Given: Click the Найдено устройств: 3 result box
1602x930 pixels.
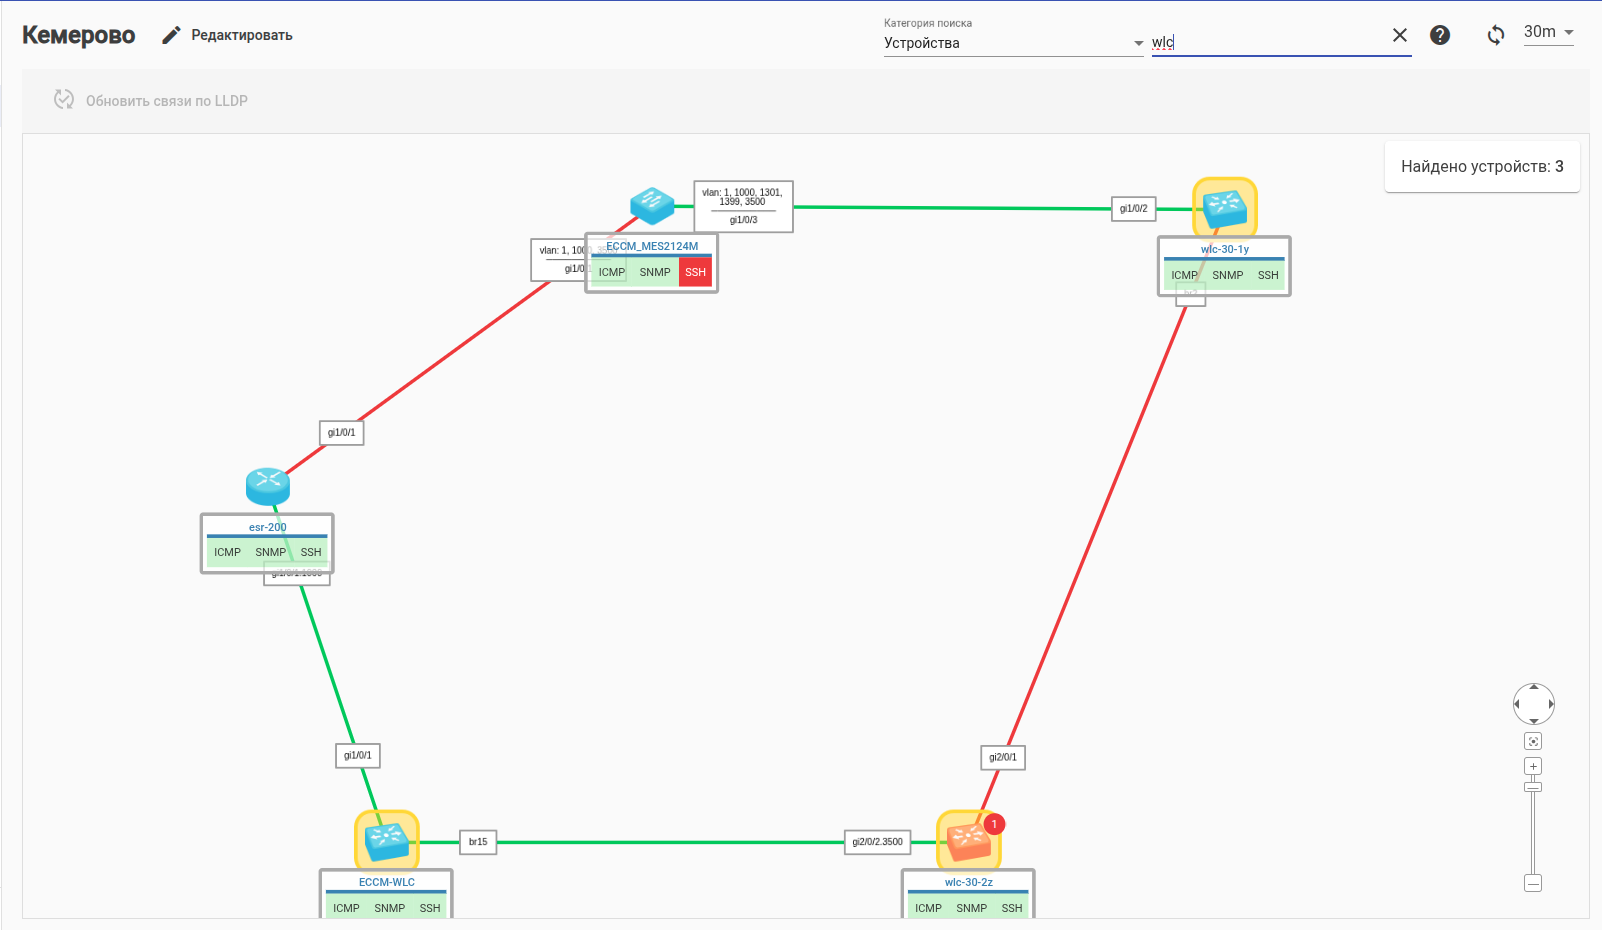Looking at the screenshot, I should coord(1482,166).
